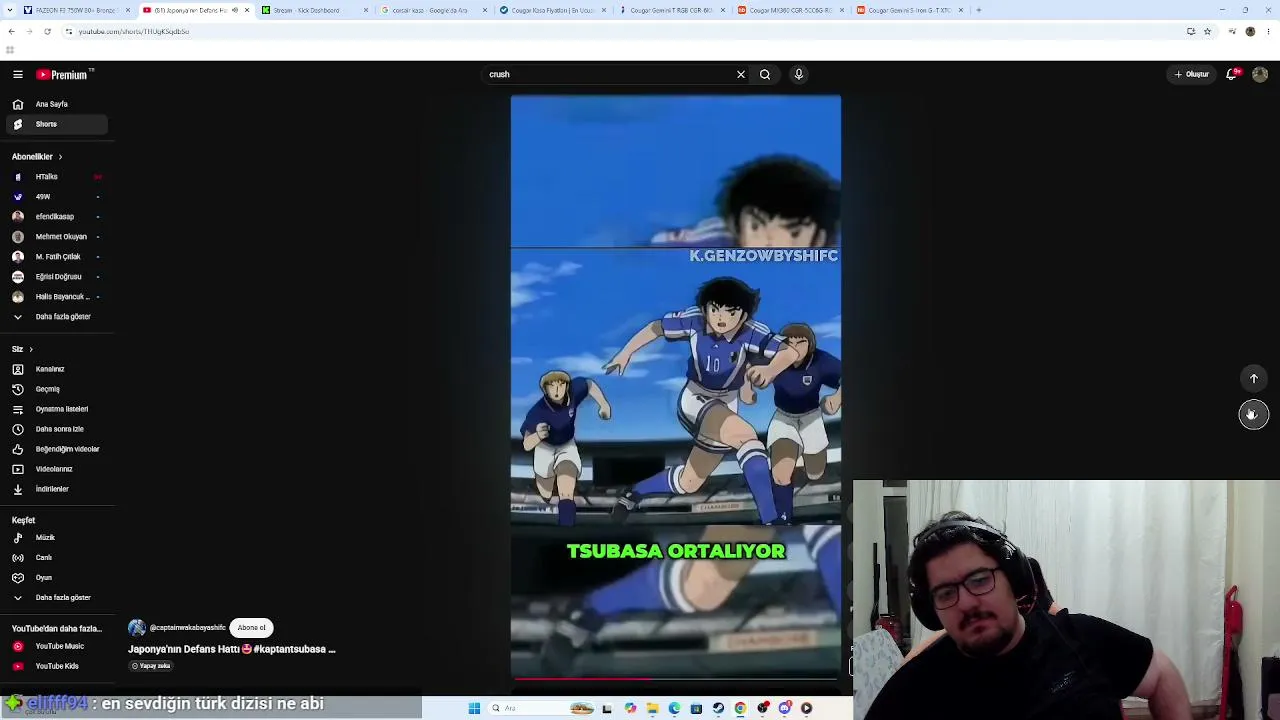Open the Windows Start menu

[474, 708]
